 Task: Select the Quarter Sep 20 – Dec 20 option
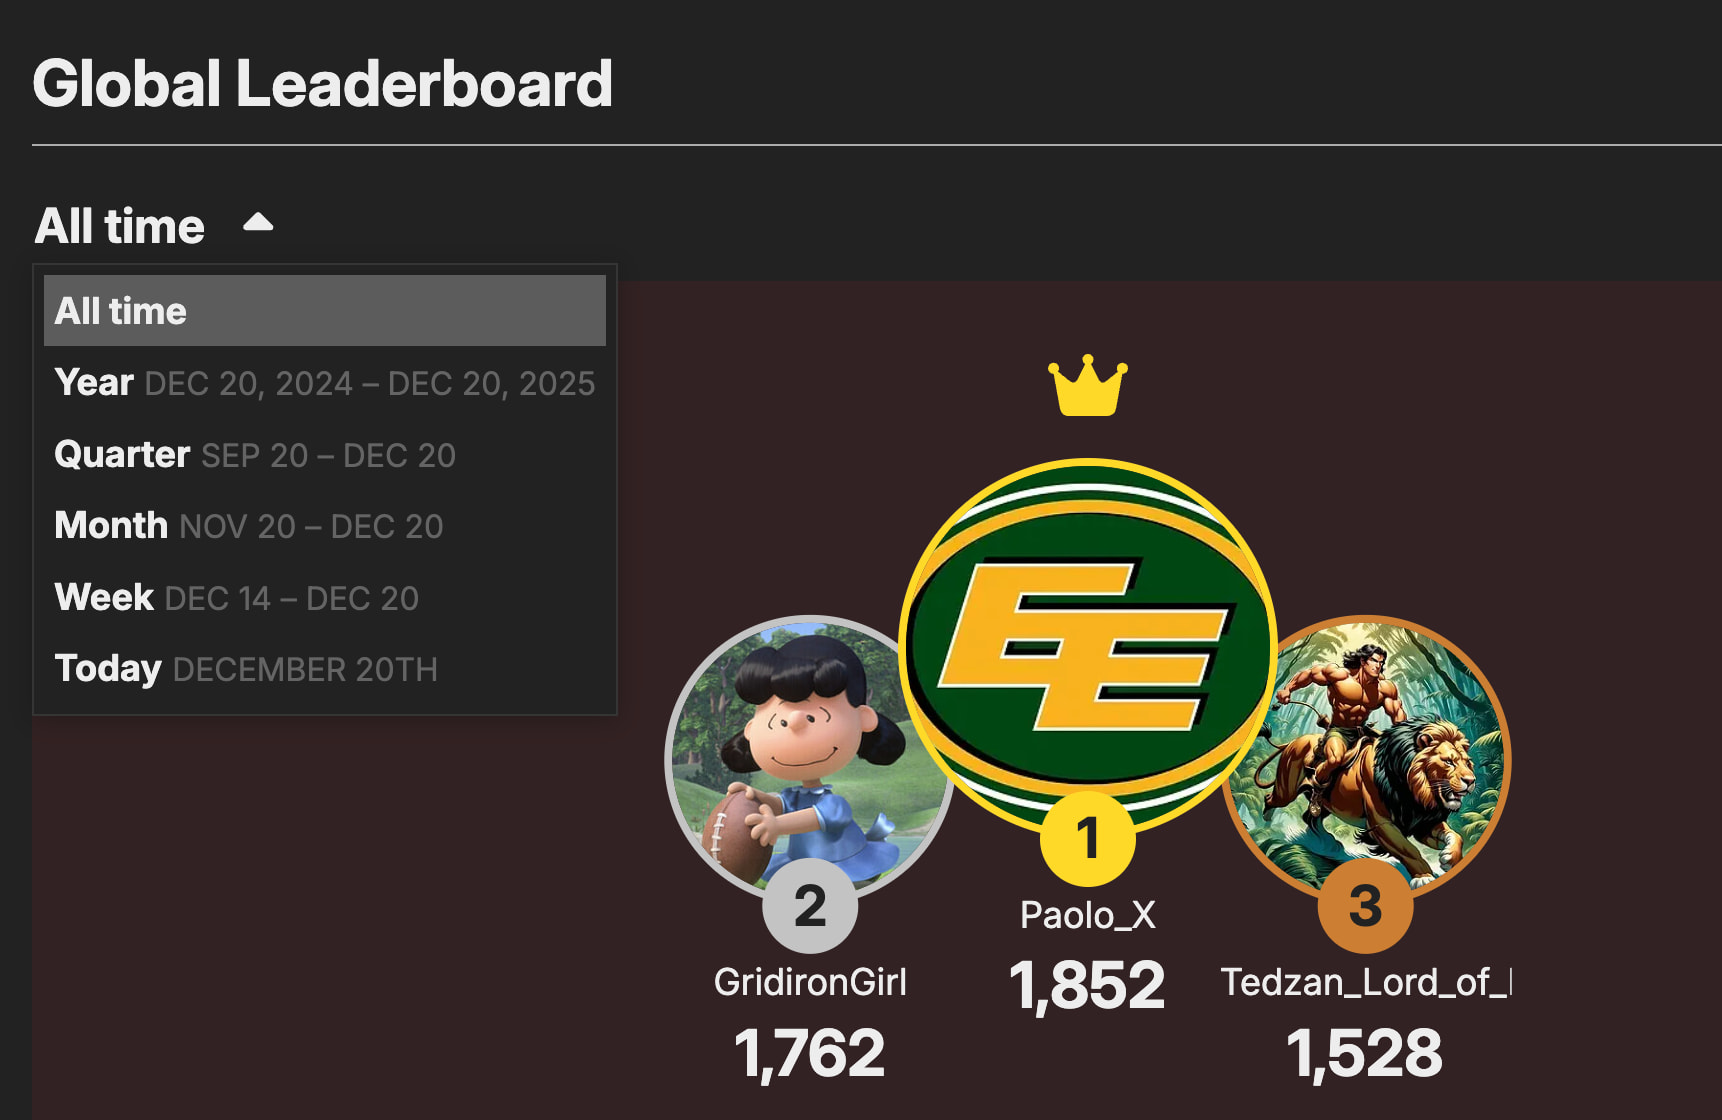255,455
